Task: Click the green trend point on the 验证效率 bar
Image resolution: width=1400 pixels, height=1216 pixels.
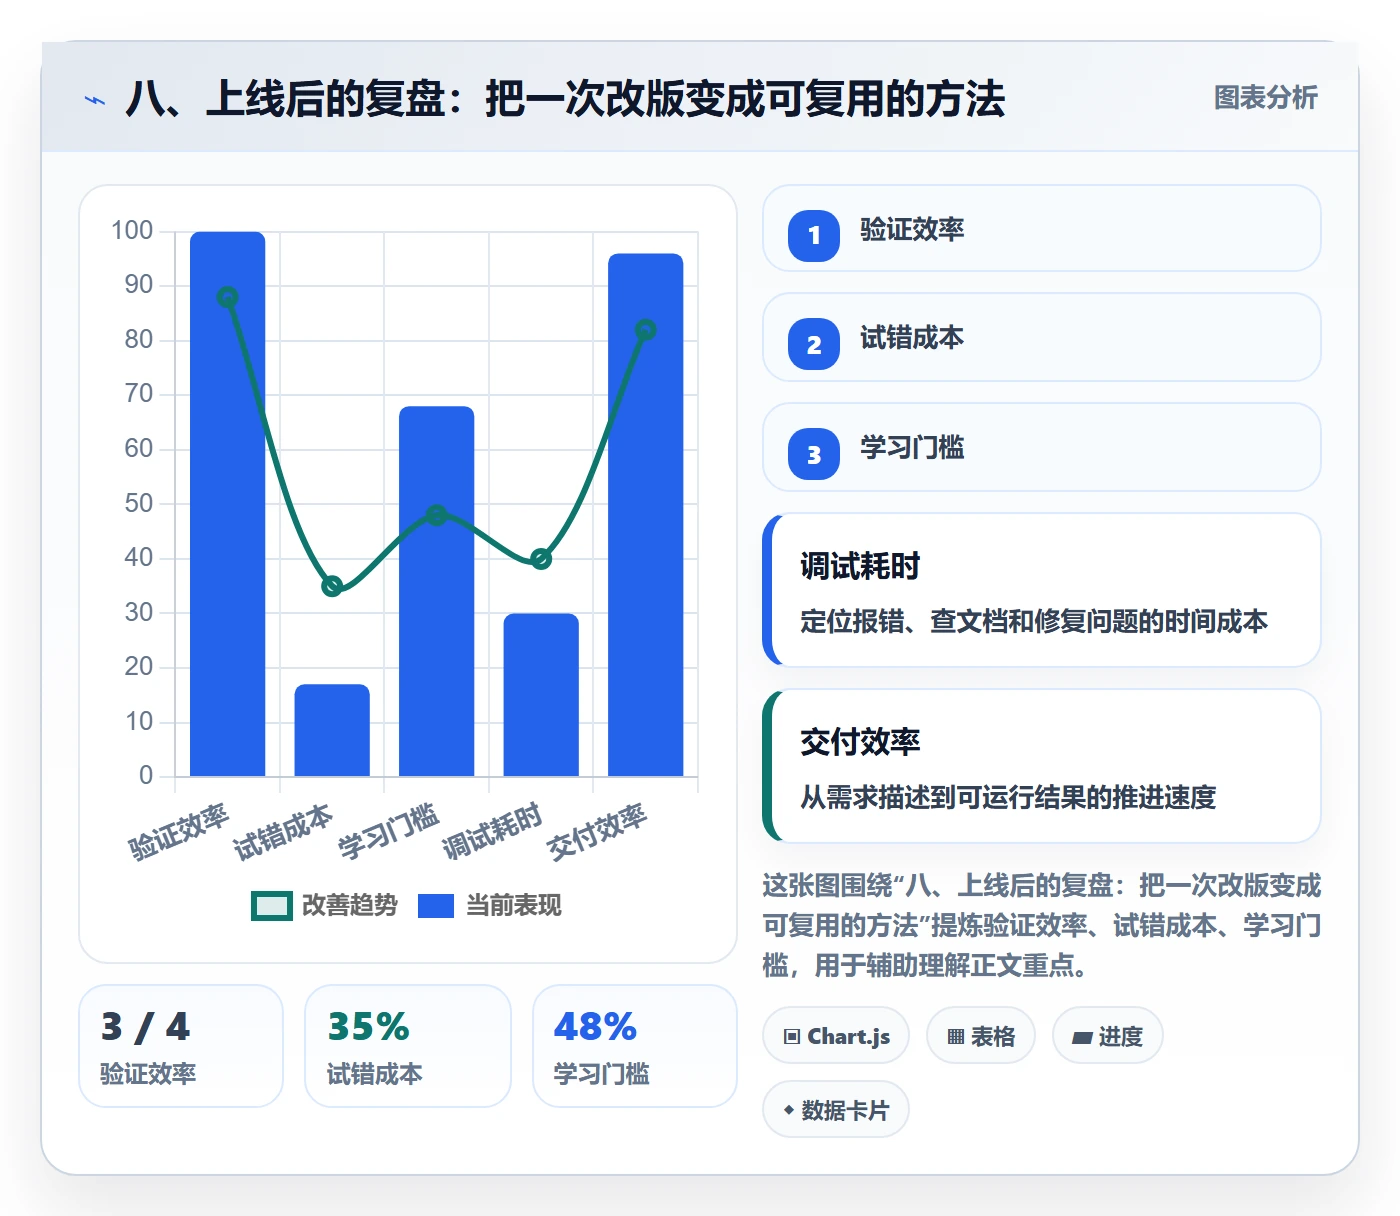Action: click(228, 297)
